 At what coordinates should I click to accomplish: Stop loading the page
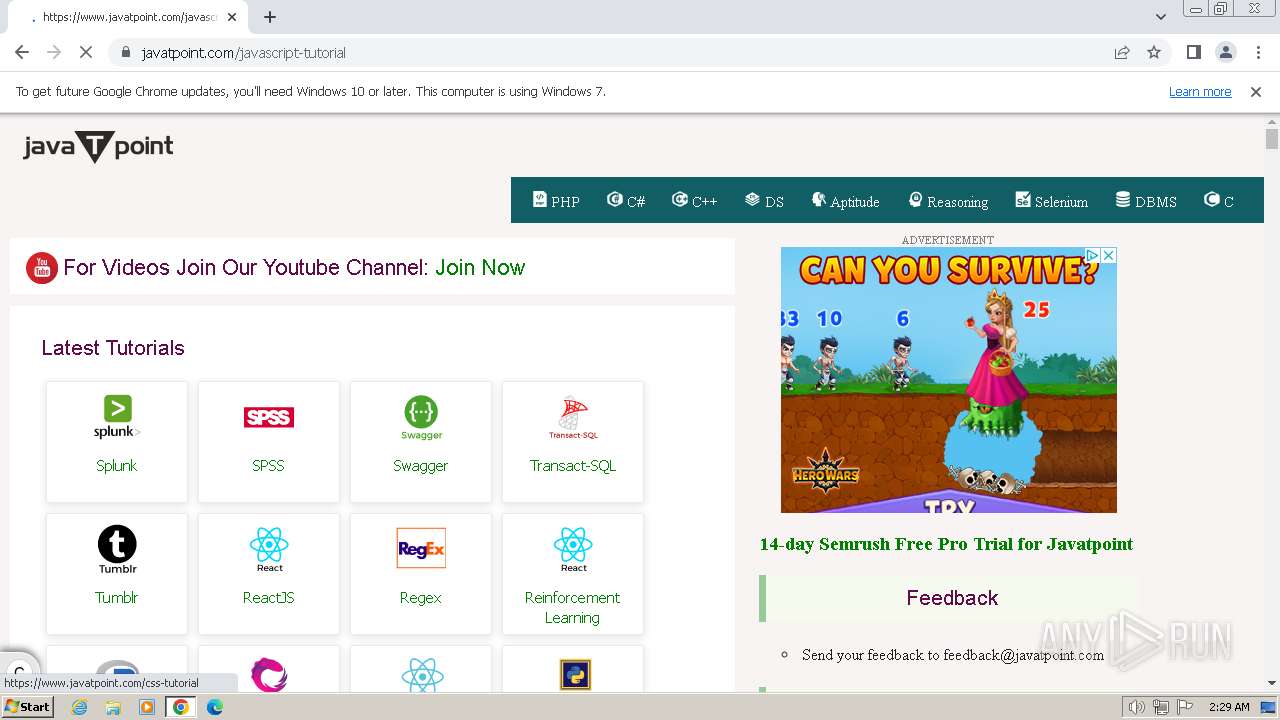coord(86,52)
